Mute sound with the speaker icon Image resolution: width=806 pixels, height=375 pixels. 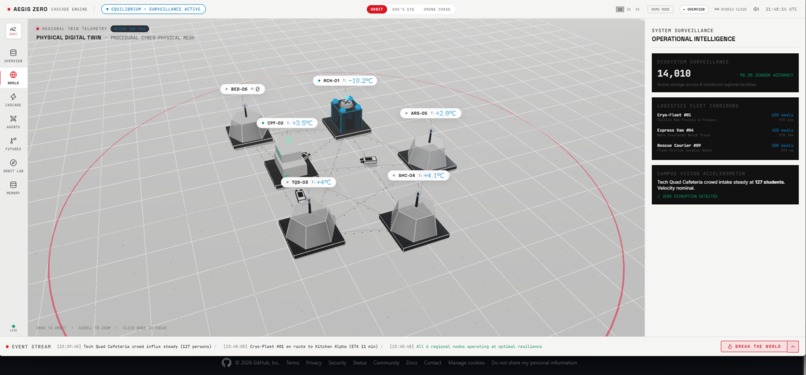point(756,9)
